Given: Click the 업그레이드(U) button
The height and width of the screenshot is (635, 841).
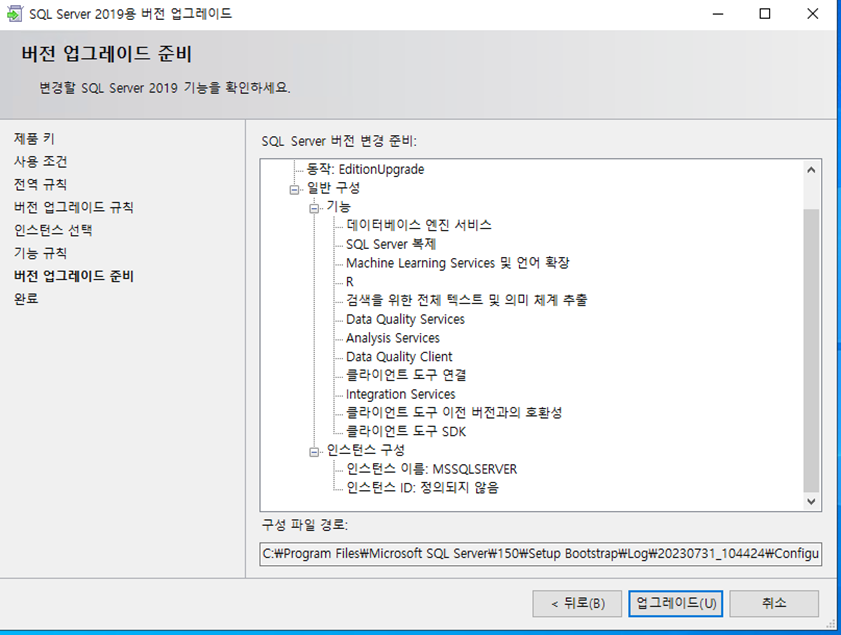Looking at the screenshot, I should (676, 603).
